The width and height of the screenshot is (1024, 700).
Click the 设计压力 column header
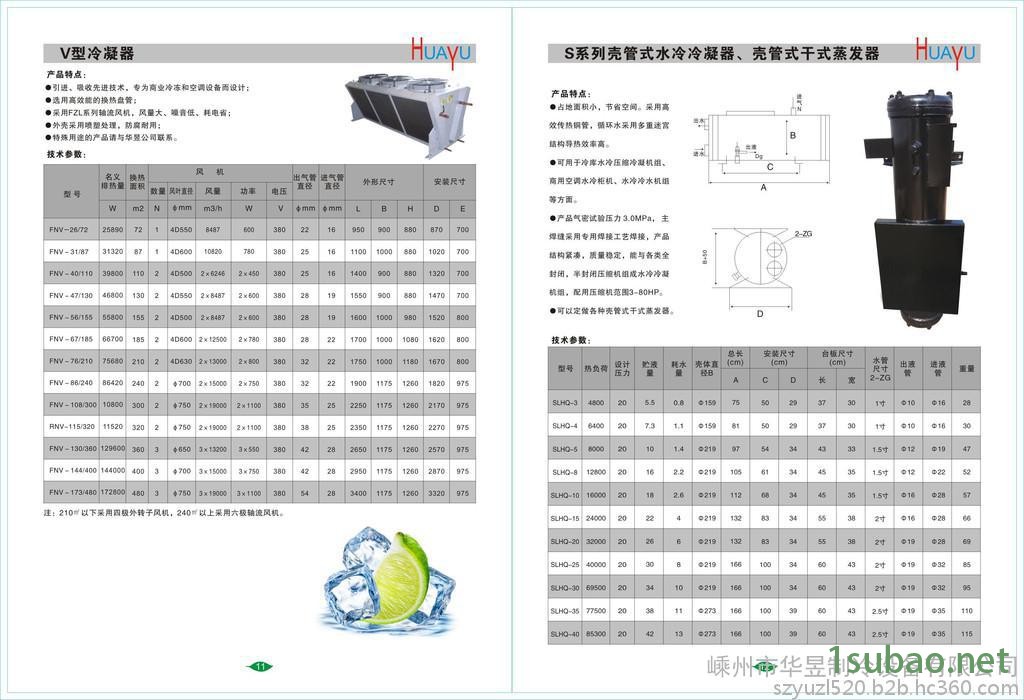[622, 369]
